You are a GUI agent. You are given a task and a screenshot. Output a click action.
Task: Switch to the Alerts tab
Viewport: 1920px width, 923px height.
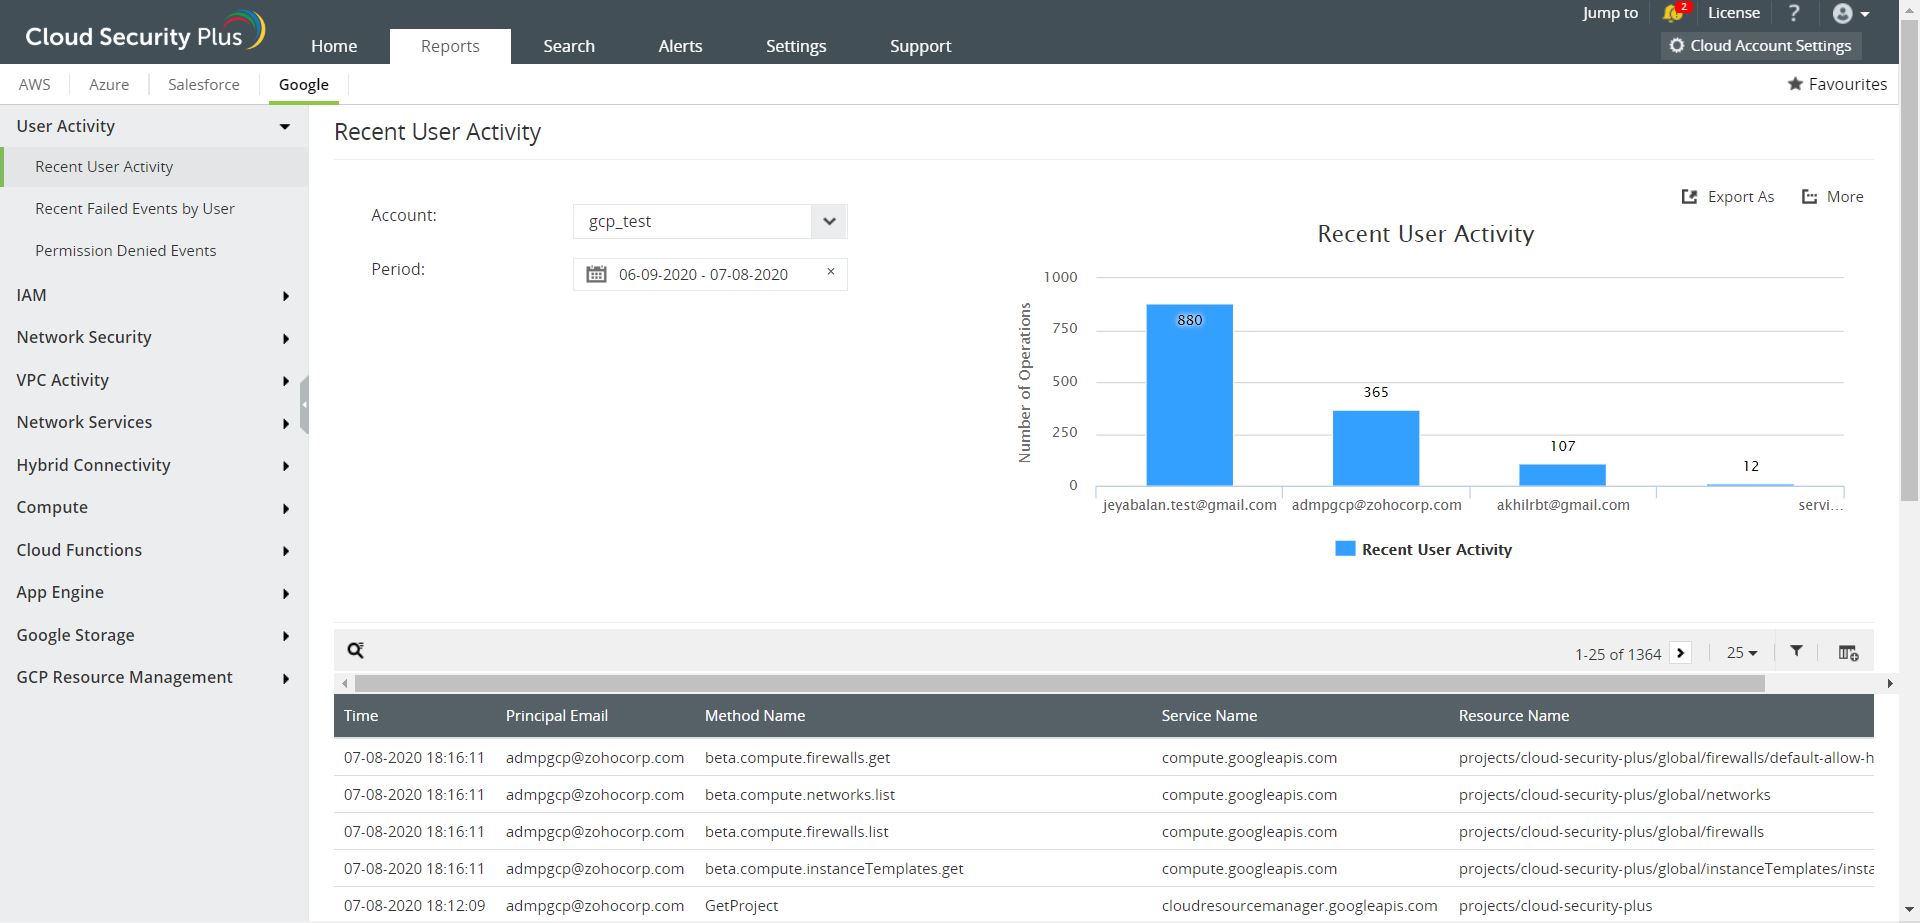coord(680,46)
